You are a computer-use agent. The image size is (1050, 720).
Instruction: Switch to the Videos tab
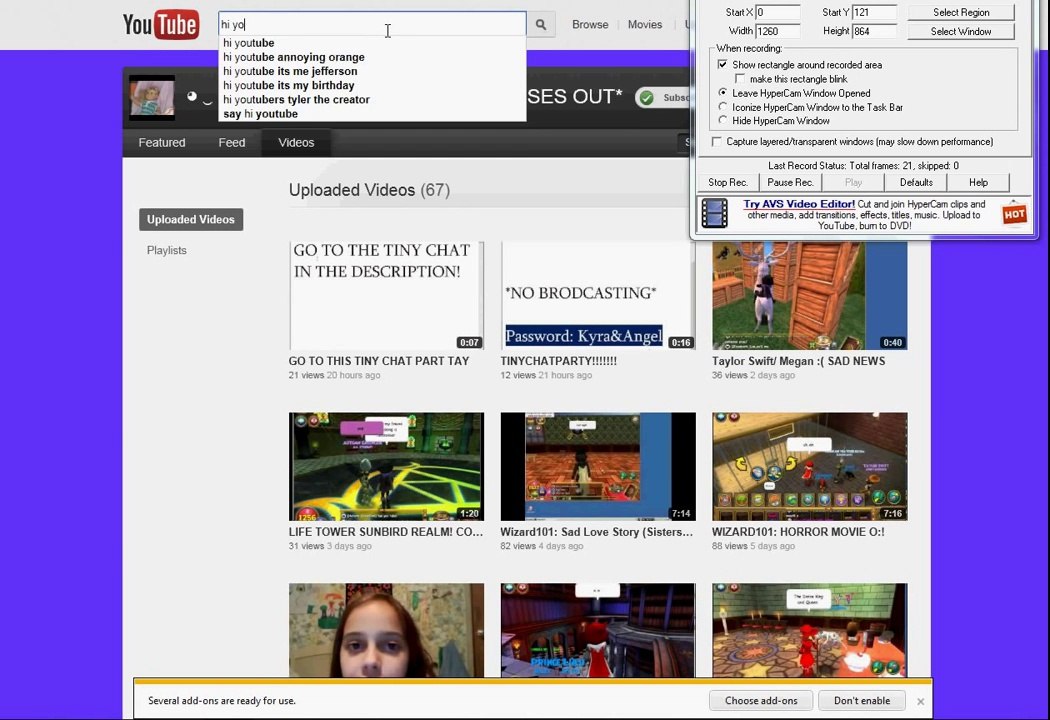click(x=296, y=143)
